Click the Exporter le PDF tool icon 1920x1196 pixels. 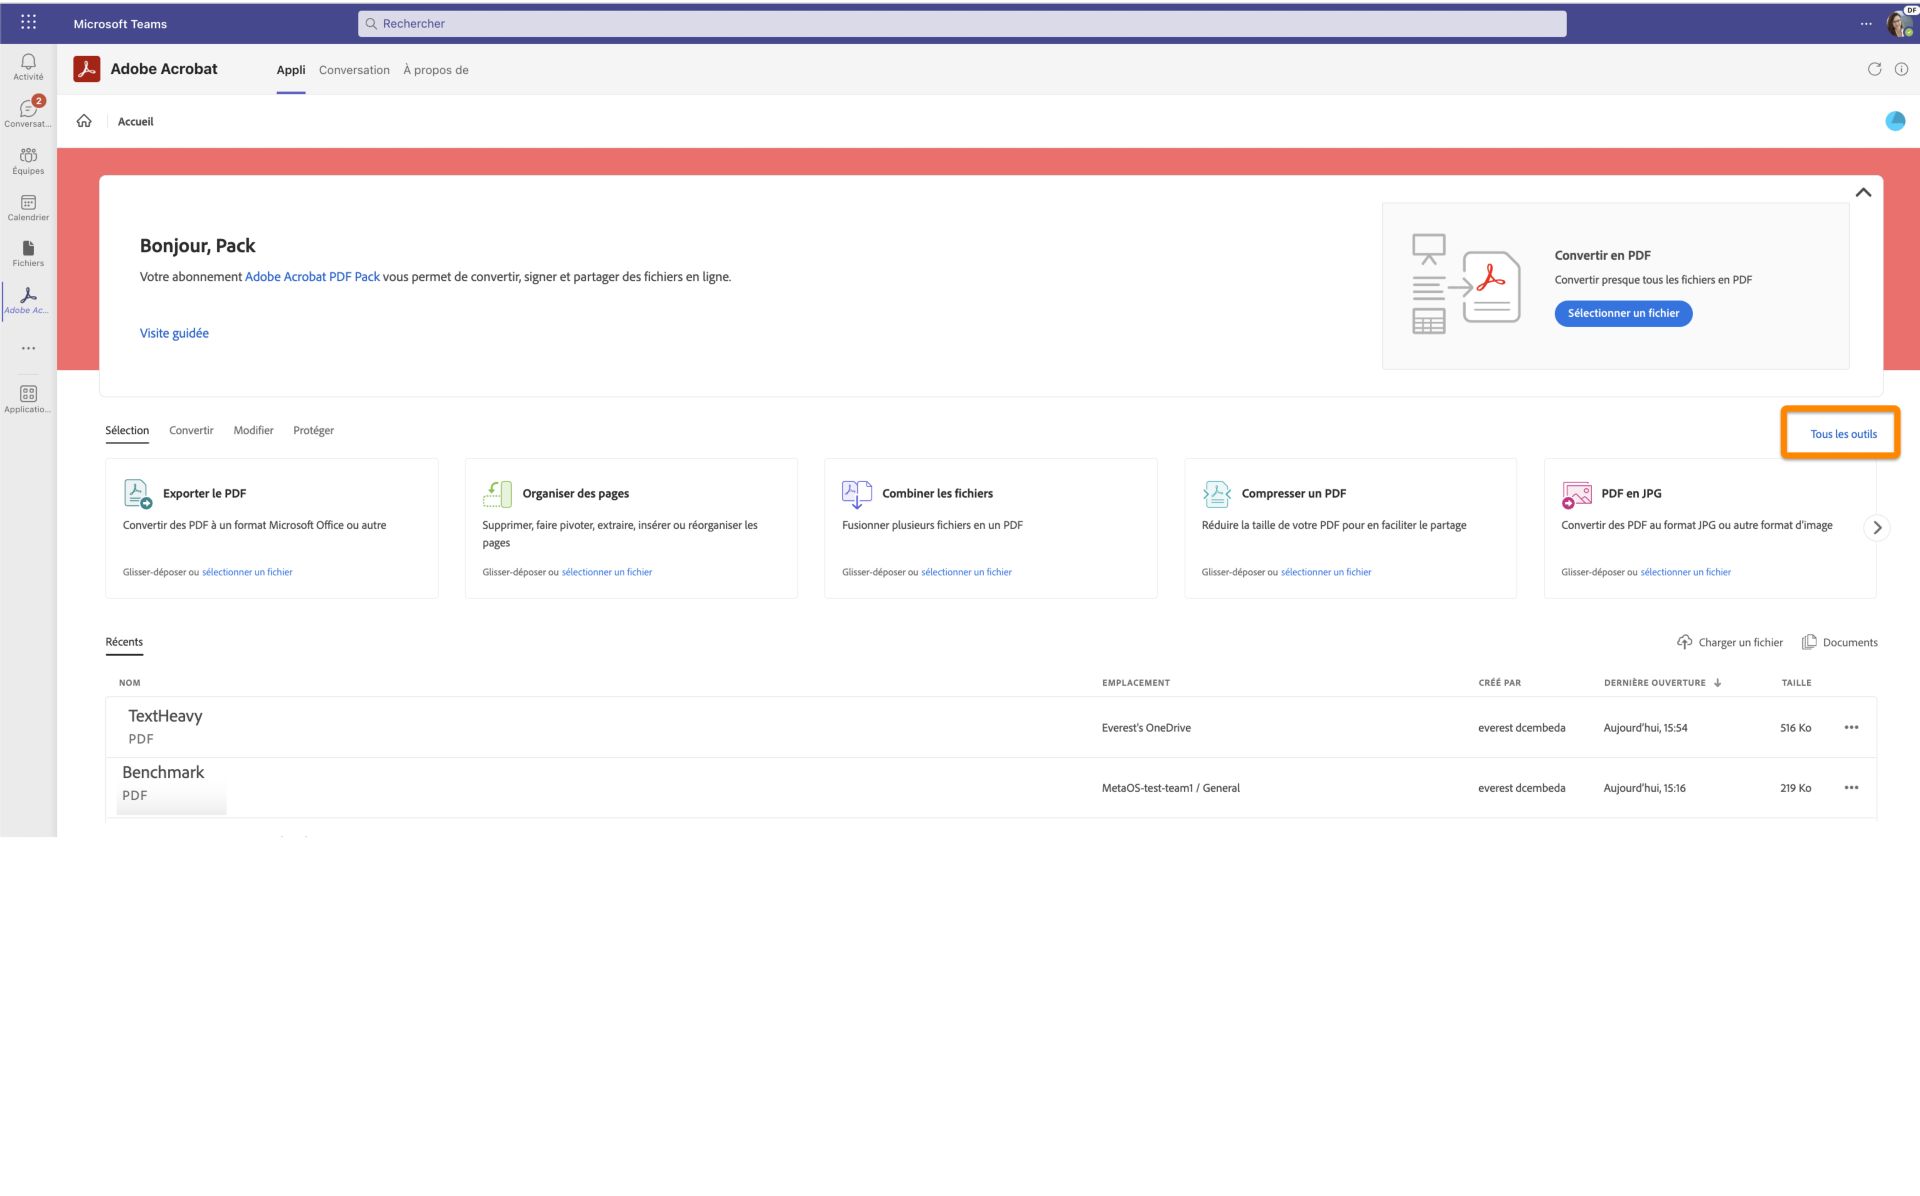click(137, 493)
